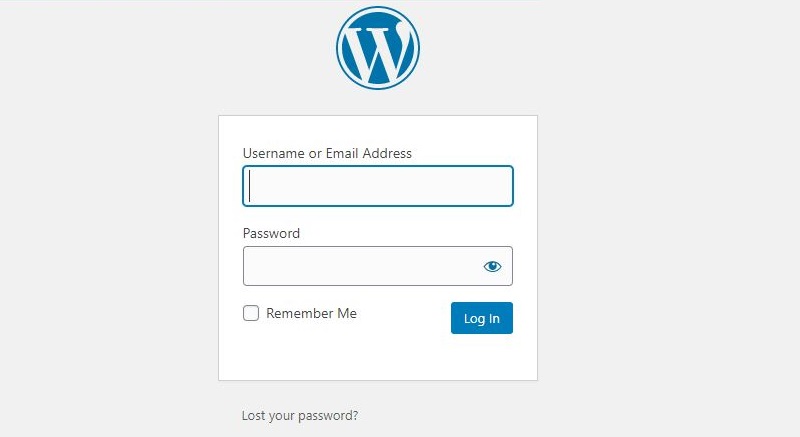Click the word Email in the username label
Image resolution: width=800 pixels, height=437 pixels.
click(x=342, y=153)
